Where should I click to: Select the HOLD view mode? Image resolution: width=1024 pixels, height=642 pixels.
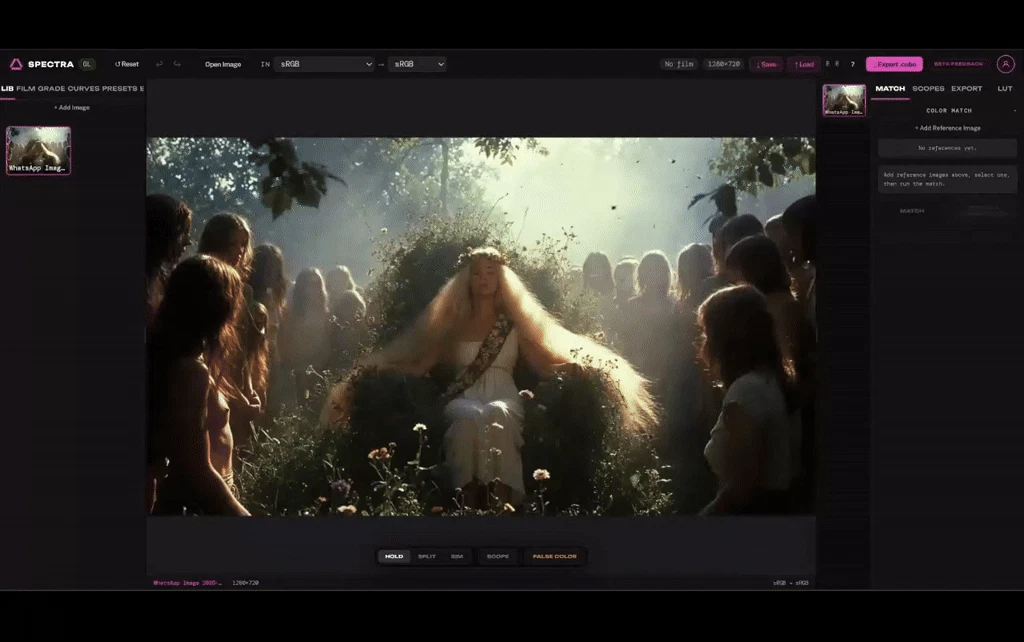point(394,556)
